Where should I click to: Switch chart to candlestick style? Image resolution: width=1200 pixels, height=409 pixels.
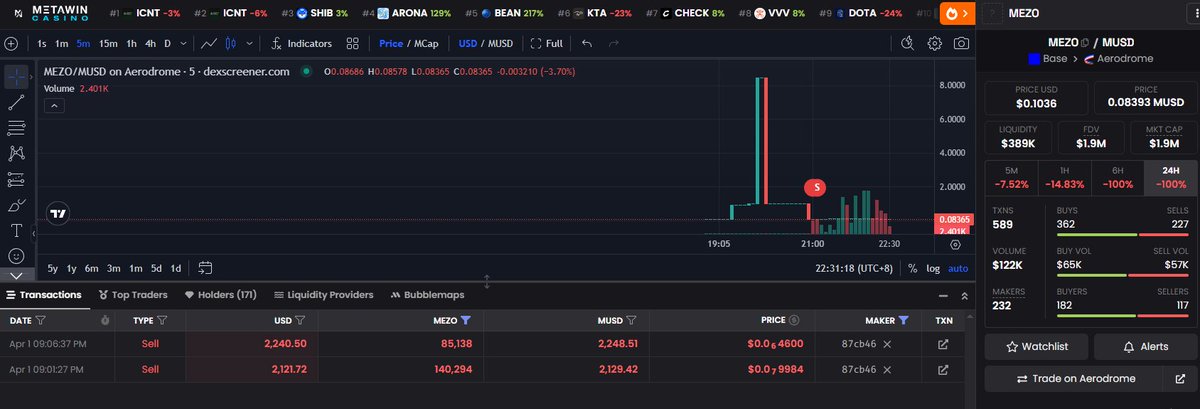(232, 44)
